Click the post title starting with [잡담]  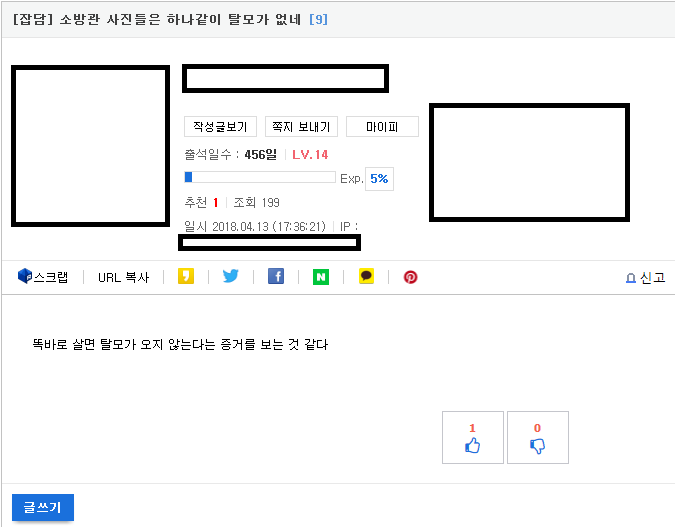point(158,19)
